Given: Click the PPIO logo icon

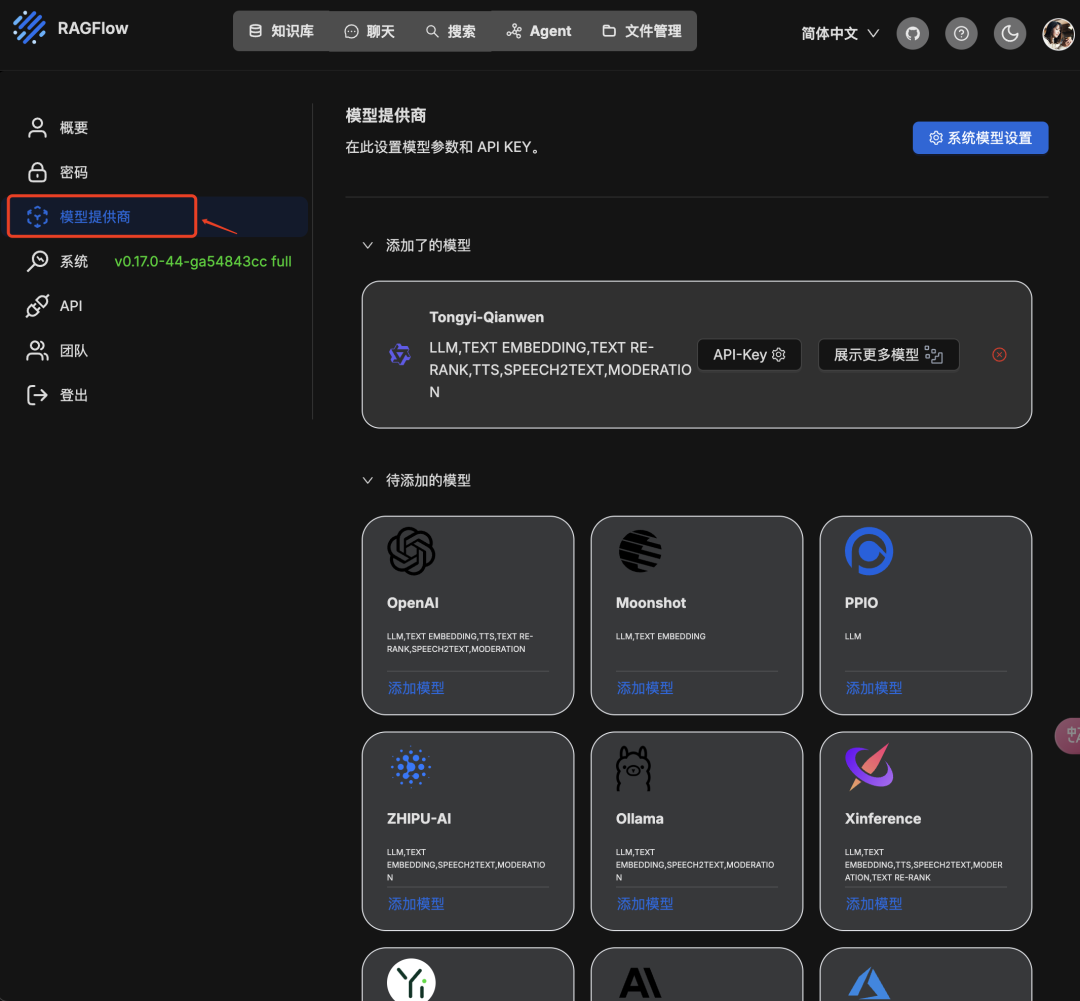Looking at the screenshot, I should coord(869,551).
